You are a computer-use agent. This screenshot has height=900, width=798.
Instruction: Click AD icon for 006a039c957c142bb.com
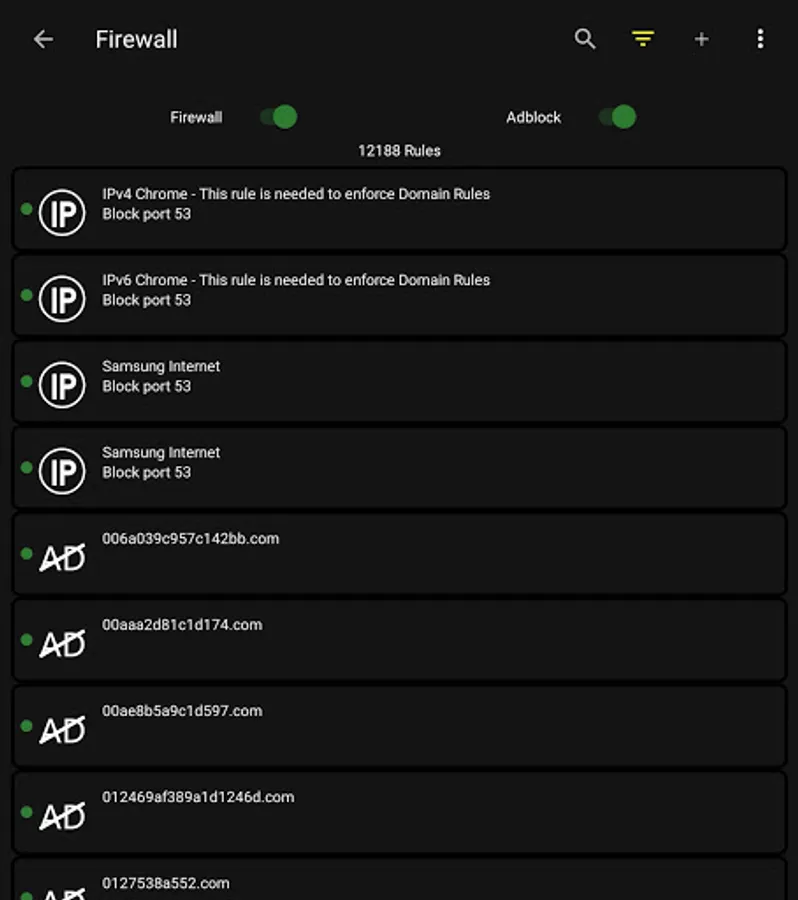point(62,557)
